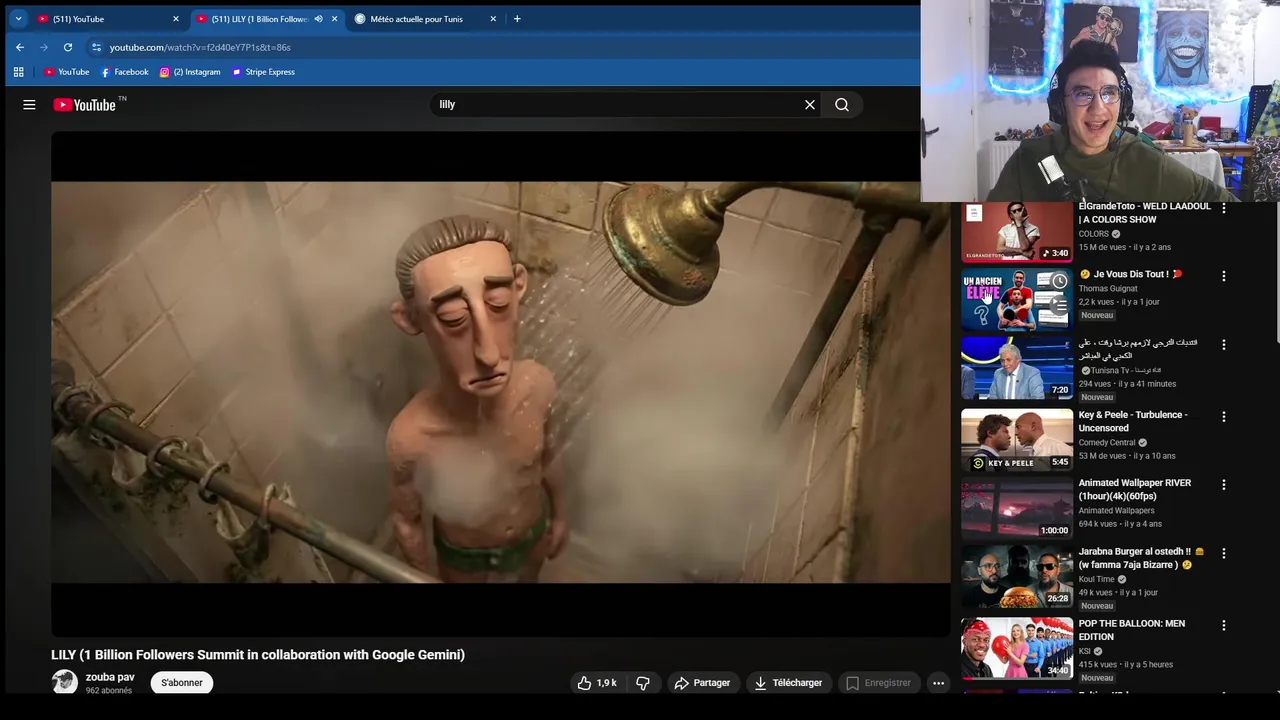Open more actions menu under video
Image resolution: width=1280 pixels, height=720 pixels.
(938, 683)
